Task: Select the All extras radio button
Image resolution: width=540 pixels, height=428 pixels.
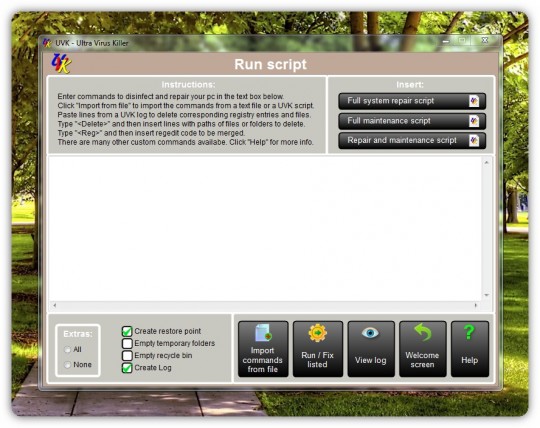Action: point(68,349)
